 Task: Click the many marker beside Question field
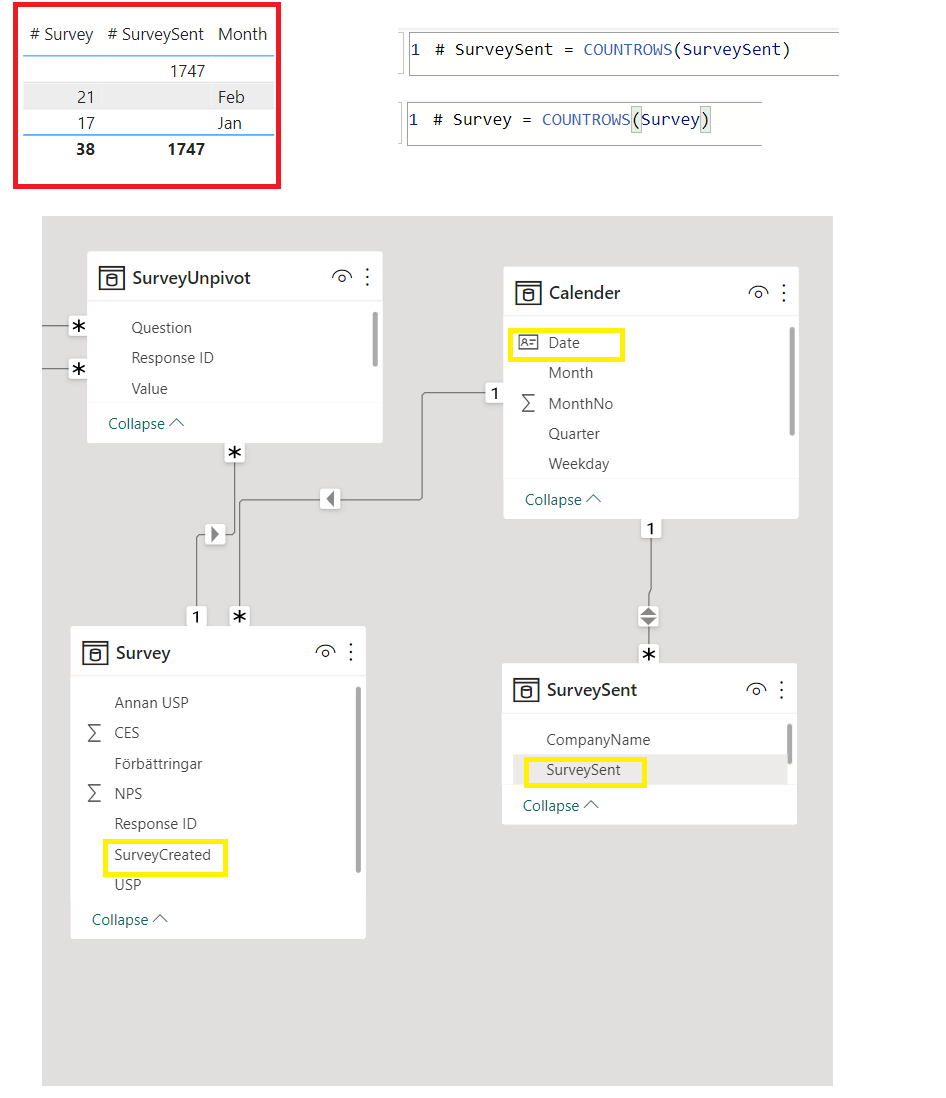(x=78, y=326)
